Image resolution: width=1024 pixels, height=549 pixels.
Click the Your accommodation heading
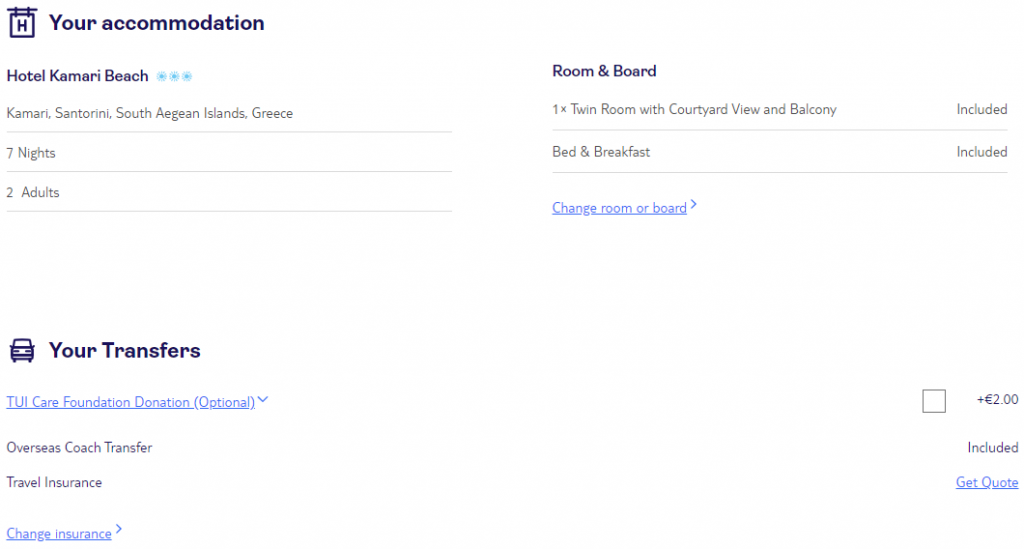tap(157, 23)
